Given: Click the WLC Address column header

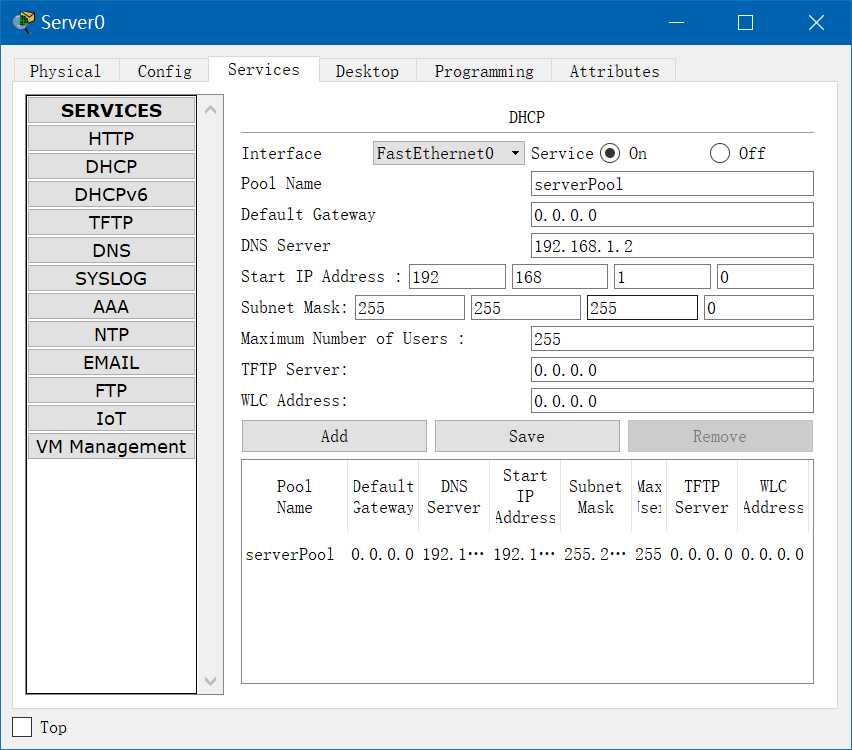Looking at the screenshot, I should pos(773,496).
